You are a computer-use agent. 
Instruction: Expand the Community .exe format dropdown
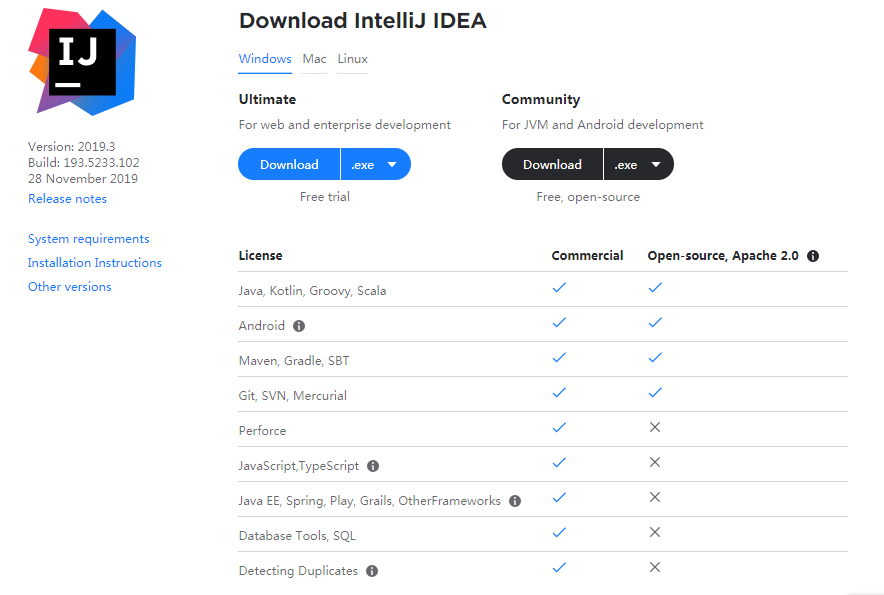click(639, 165)
